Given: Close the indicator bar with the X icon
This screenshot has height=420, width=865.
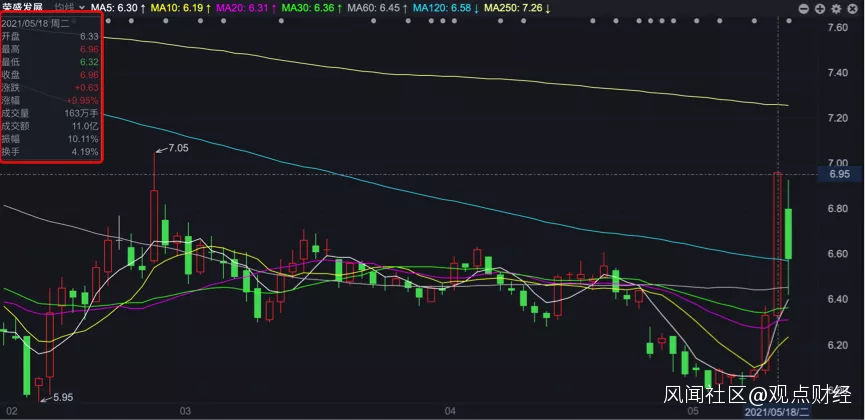Looking at the screenshot, I should [x=853, y=9].
